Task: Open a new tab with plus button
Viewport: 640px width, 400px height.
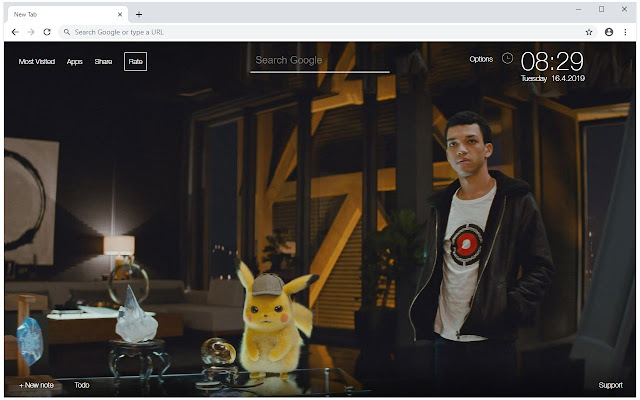Action: click(x=139, y=14)
